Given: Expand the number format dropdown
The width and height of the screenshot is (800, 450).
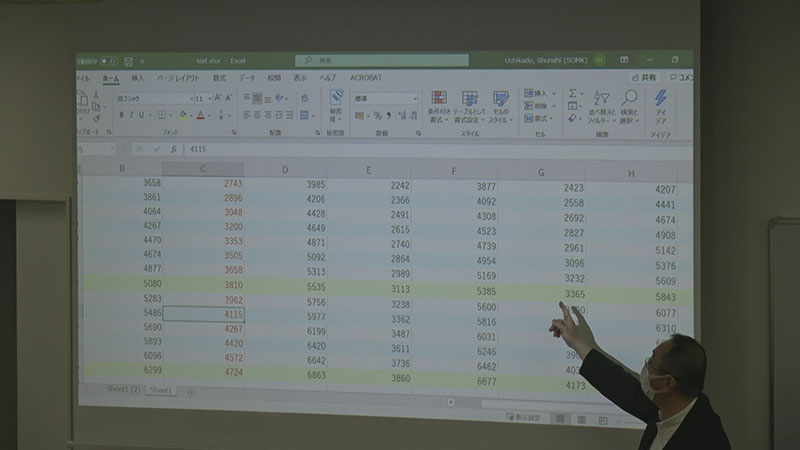Looking at the screenshot, I should point(414,99).
